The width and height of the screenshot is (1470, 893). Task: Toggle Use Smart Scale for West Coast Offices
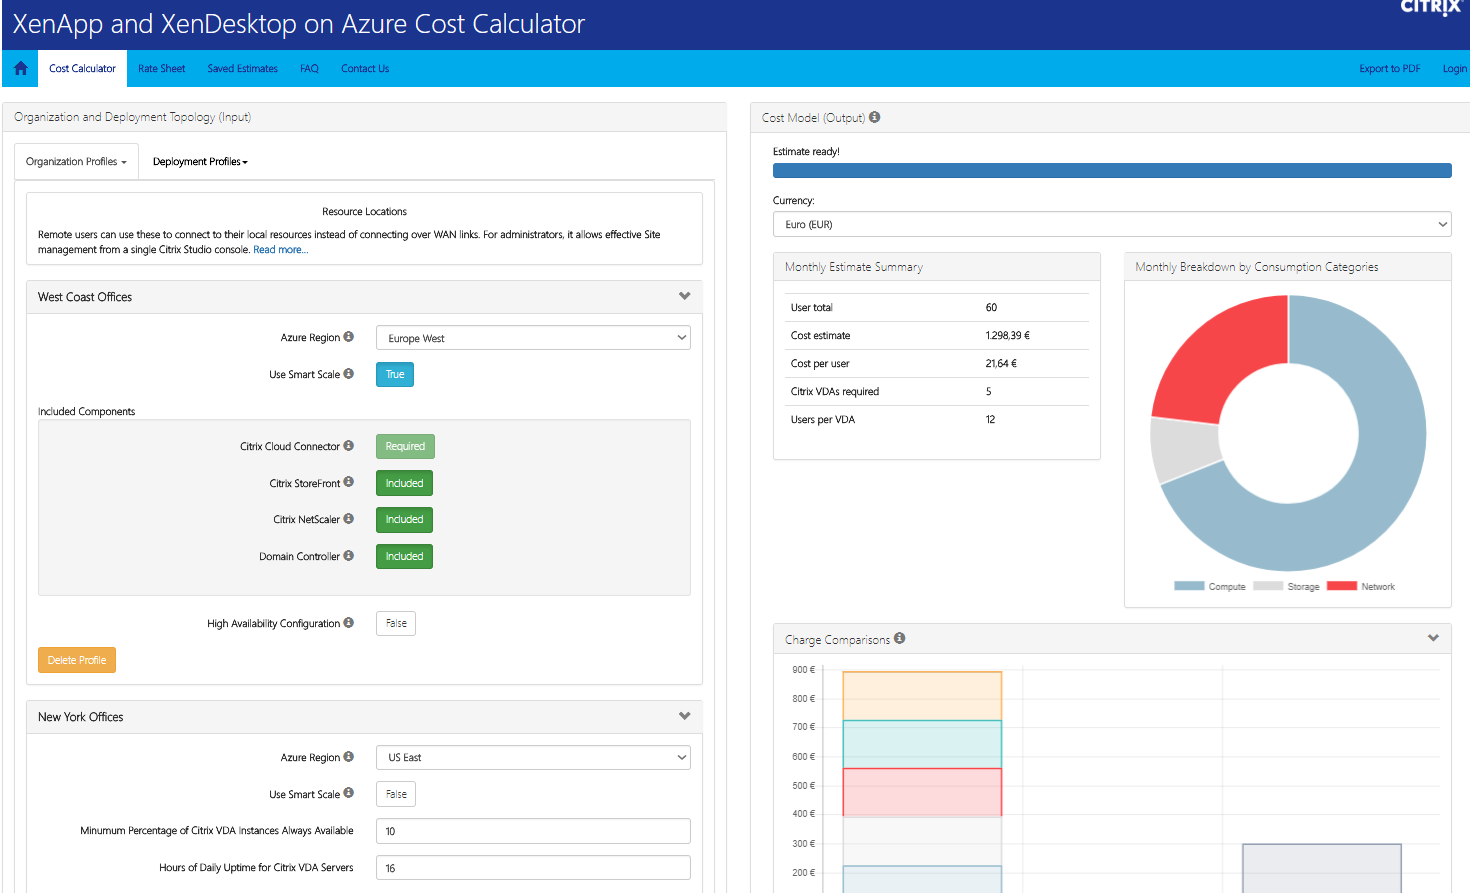[x=394, y=373]
